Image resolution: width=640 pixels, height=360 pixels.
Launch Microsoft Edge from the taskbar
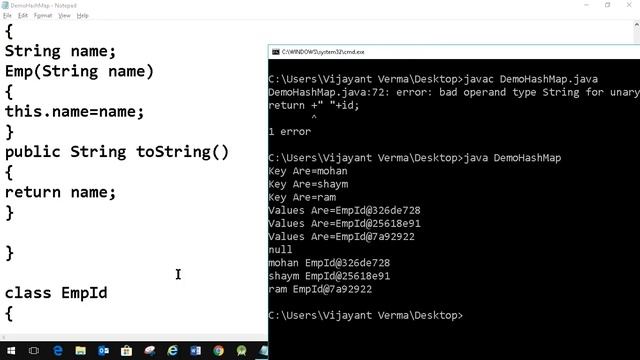coord(58,351)
